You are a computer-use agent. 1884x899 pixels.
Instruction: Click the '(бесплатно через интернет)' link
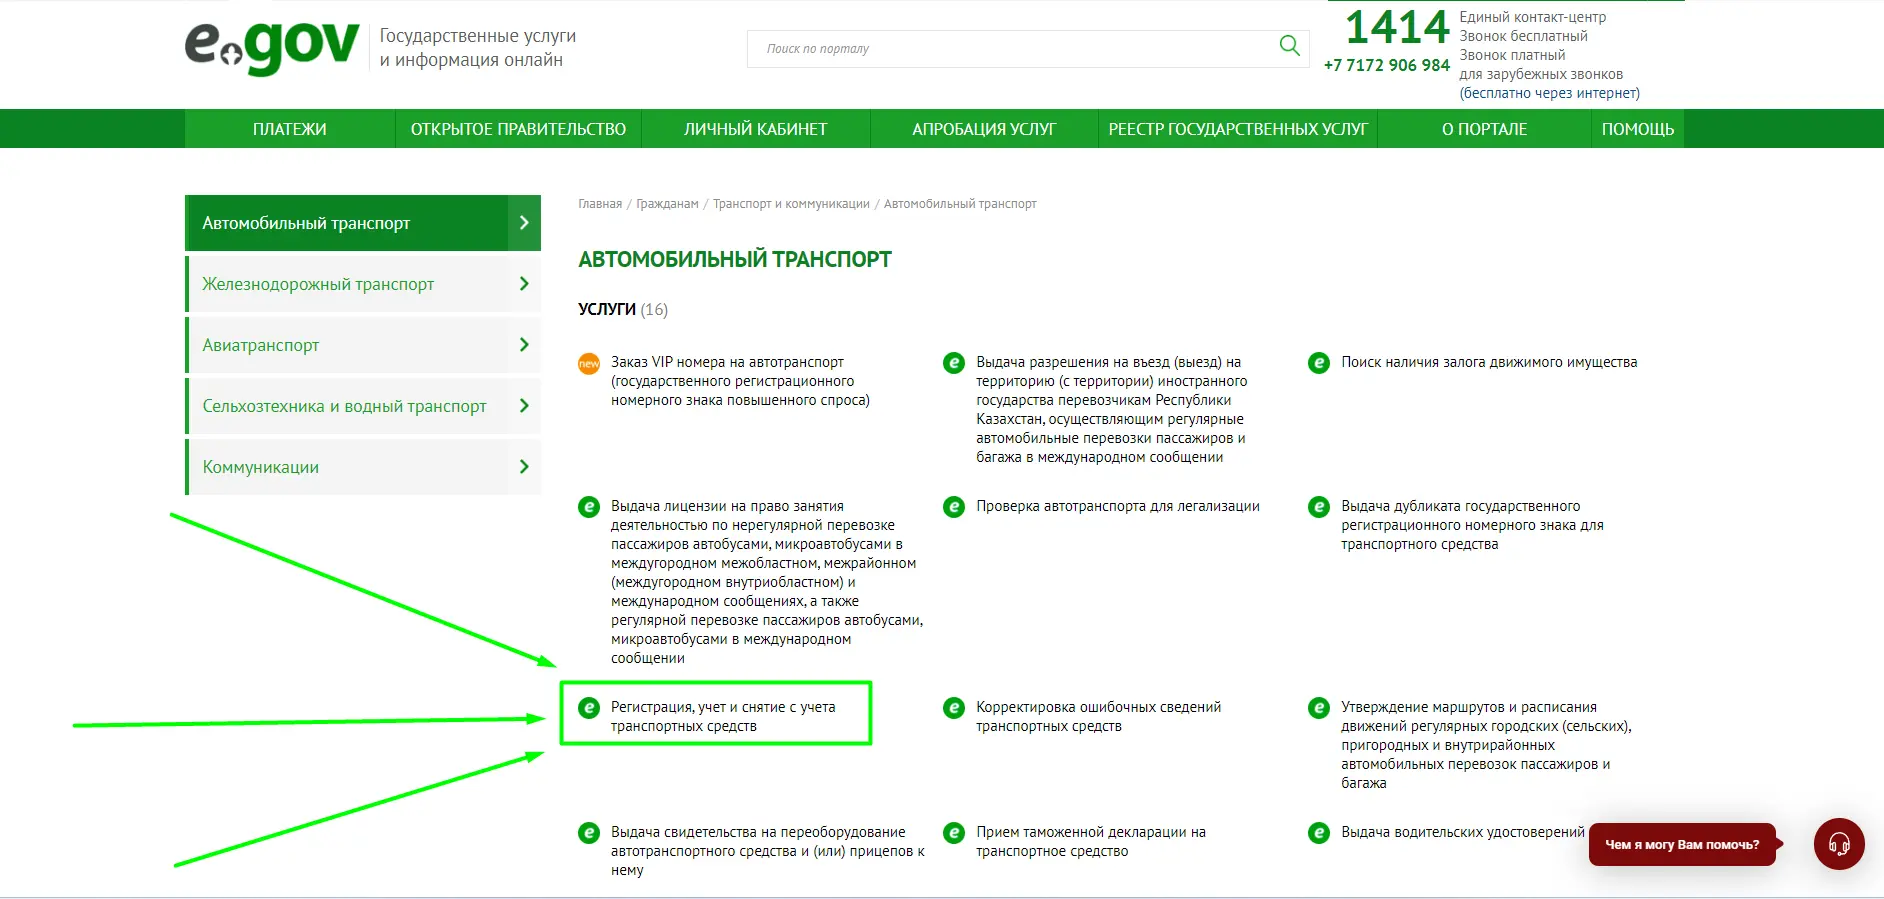1549,93
